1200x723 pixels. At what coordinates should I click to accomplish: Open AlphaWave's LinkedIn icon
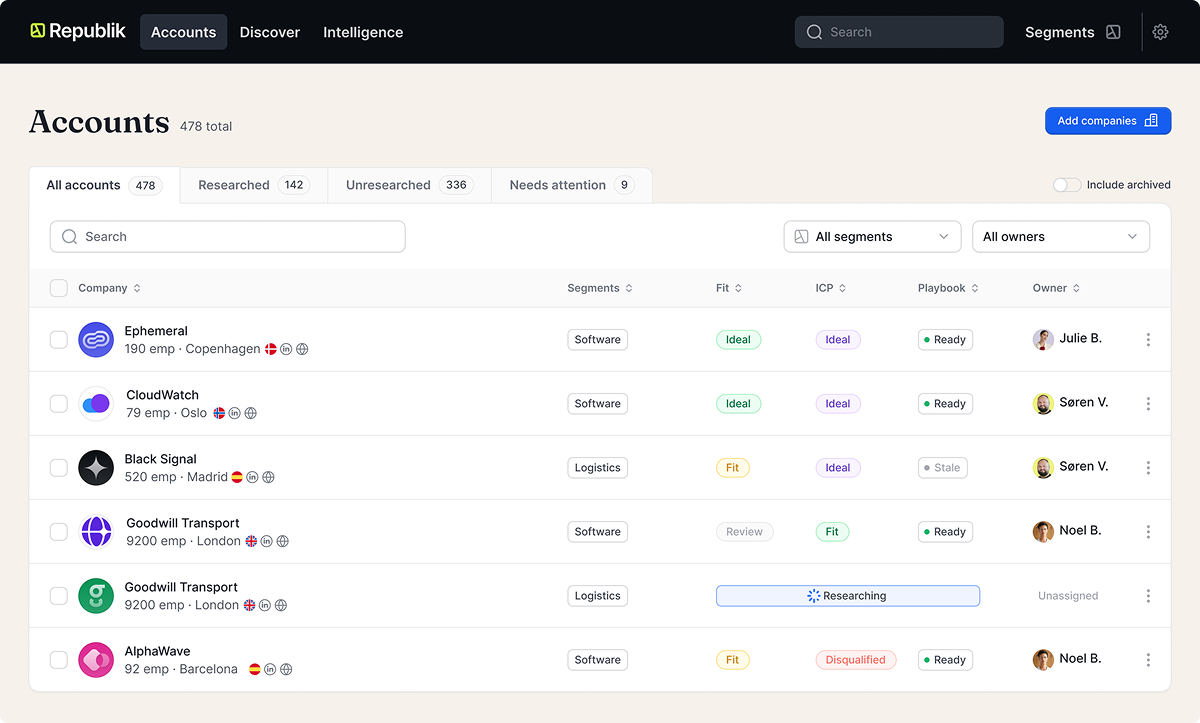270,669
